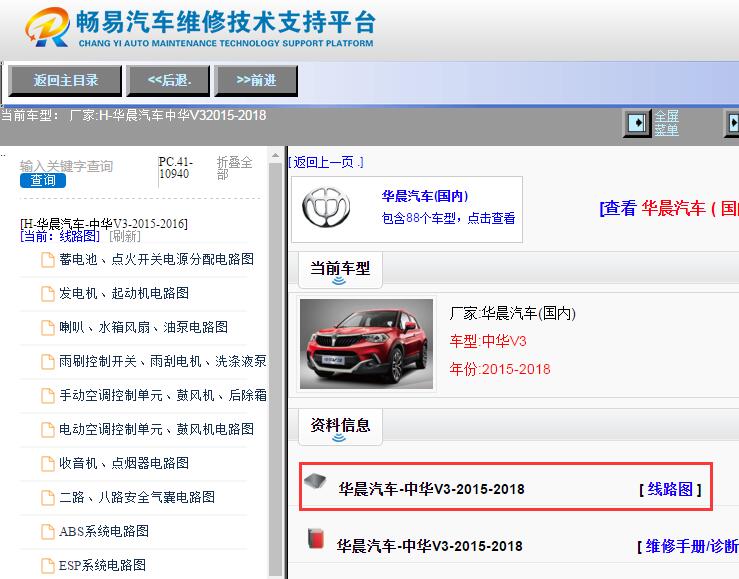Select the 资料信息 tab
The image size is (739, 579).
(340, 426)
